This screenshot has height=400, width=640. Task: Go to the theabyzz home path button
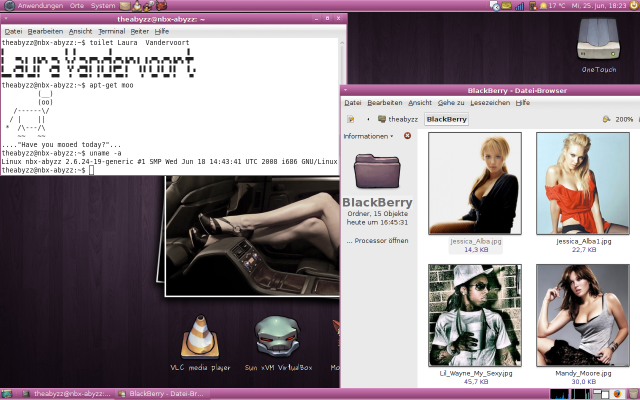(398, 119)
